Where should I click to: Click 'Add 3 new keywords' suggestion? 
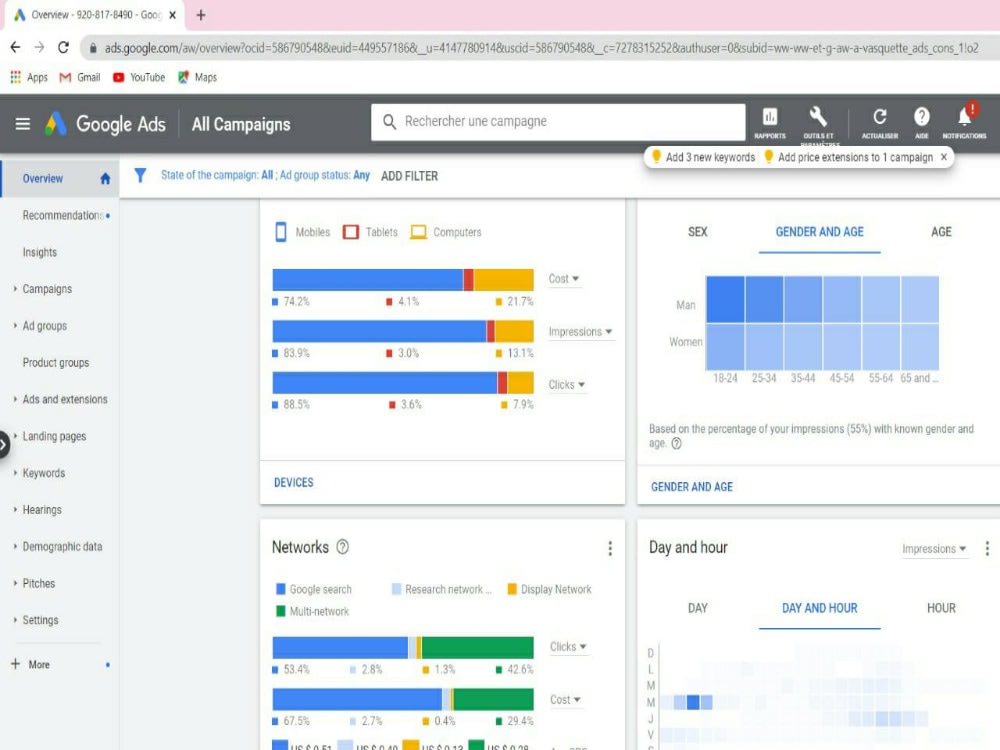click(703, 157)
